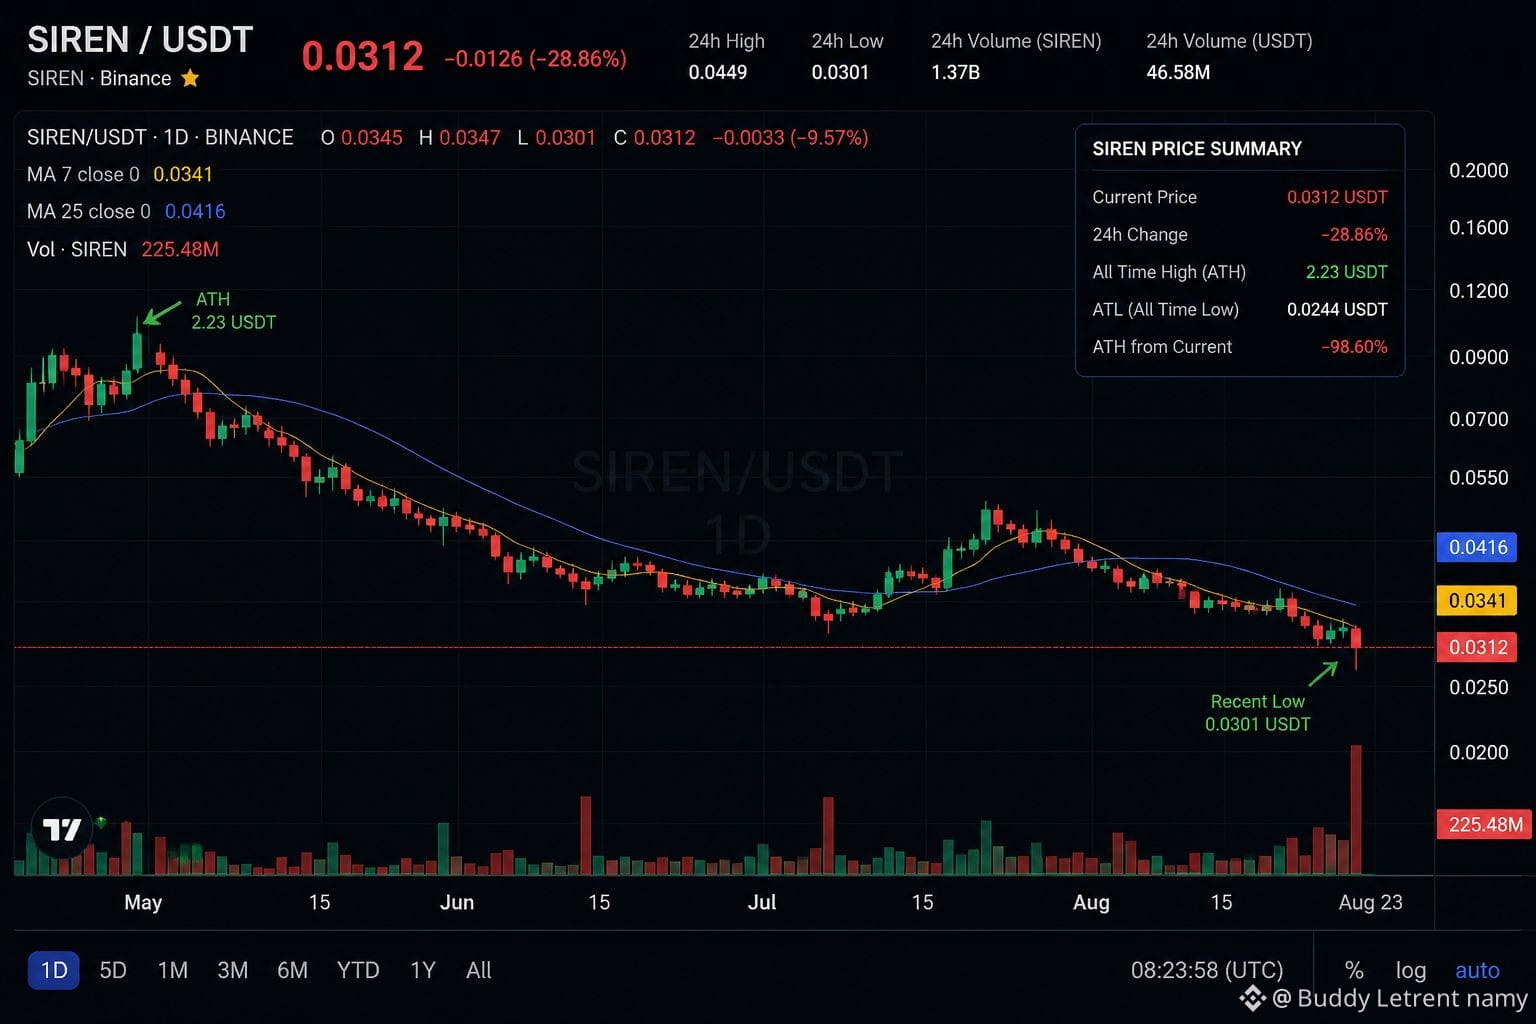Click the −0.0033 (−9.57%) daily change
Viewport: 1536px width, 1024px height.
point(790,137)
